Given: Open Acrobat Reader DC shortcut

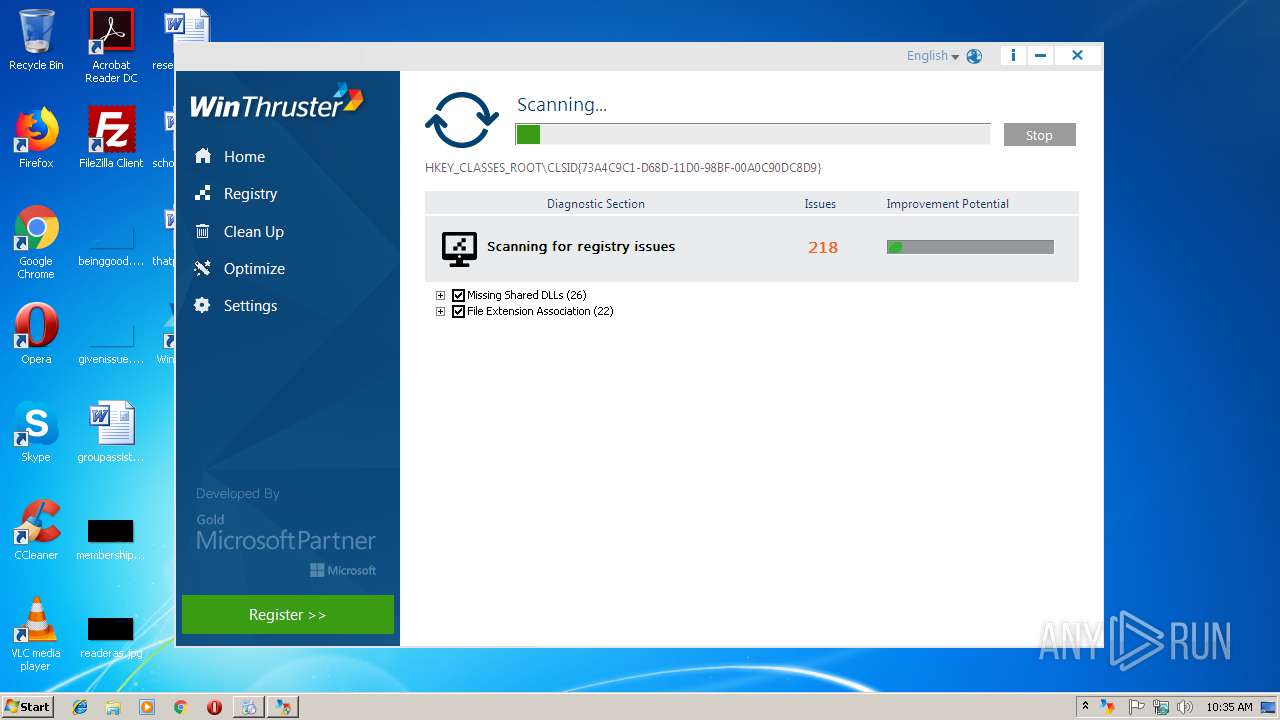Looking at the screenshot, I should click(111, 46).
